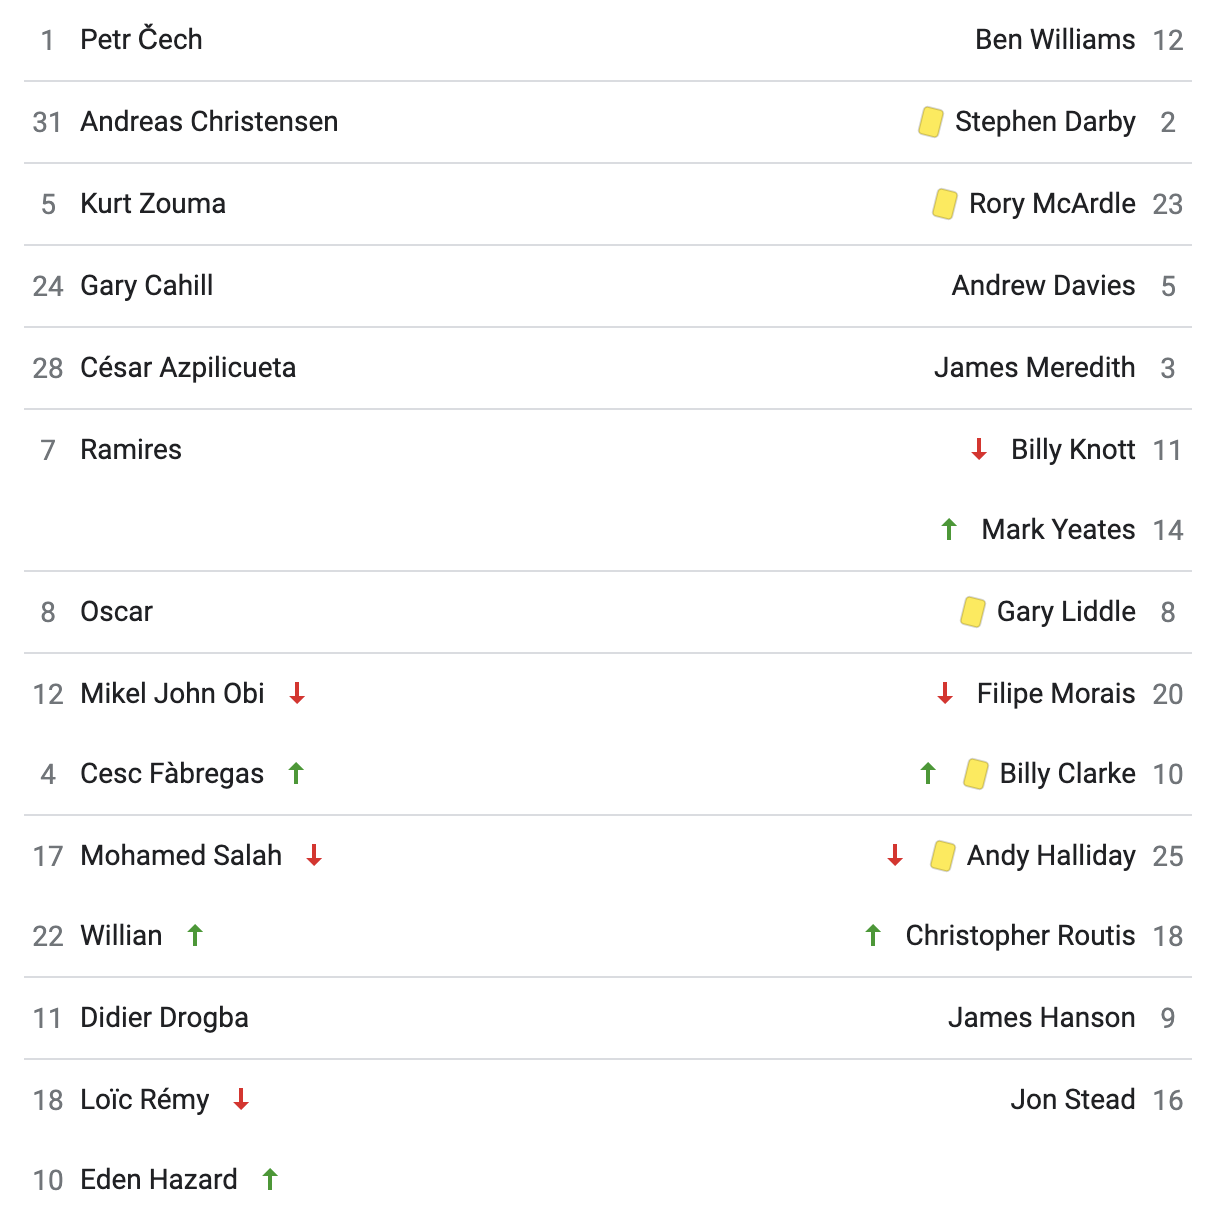Click the red arrow next to Mikel John Obi
The image size is (1218, 1222).
tap(297, 693)
